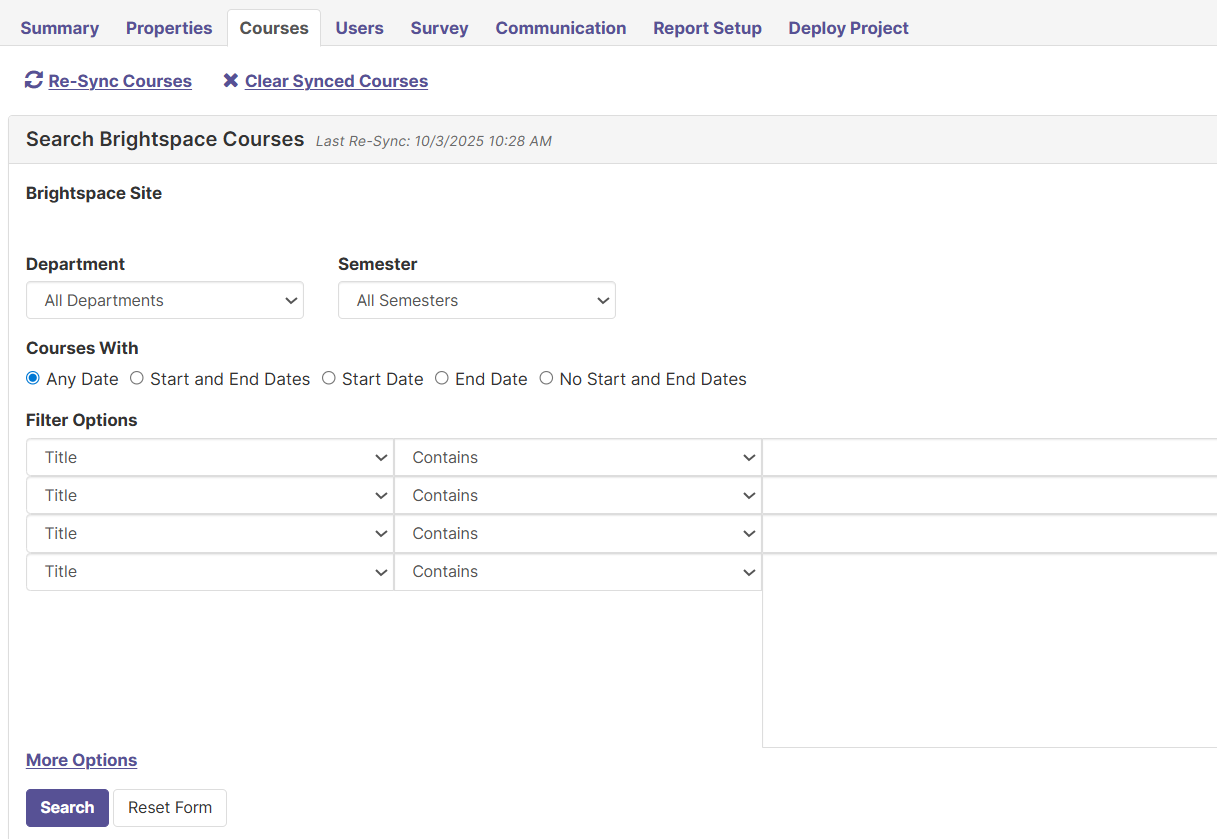Open the Users tab
The width and height of the screenshot is (1217, 839).
(x=359, y=28)
